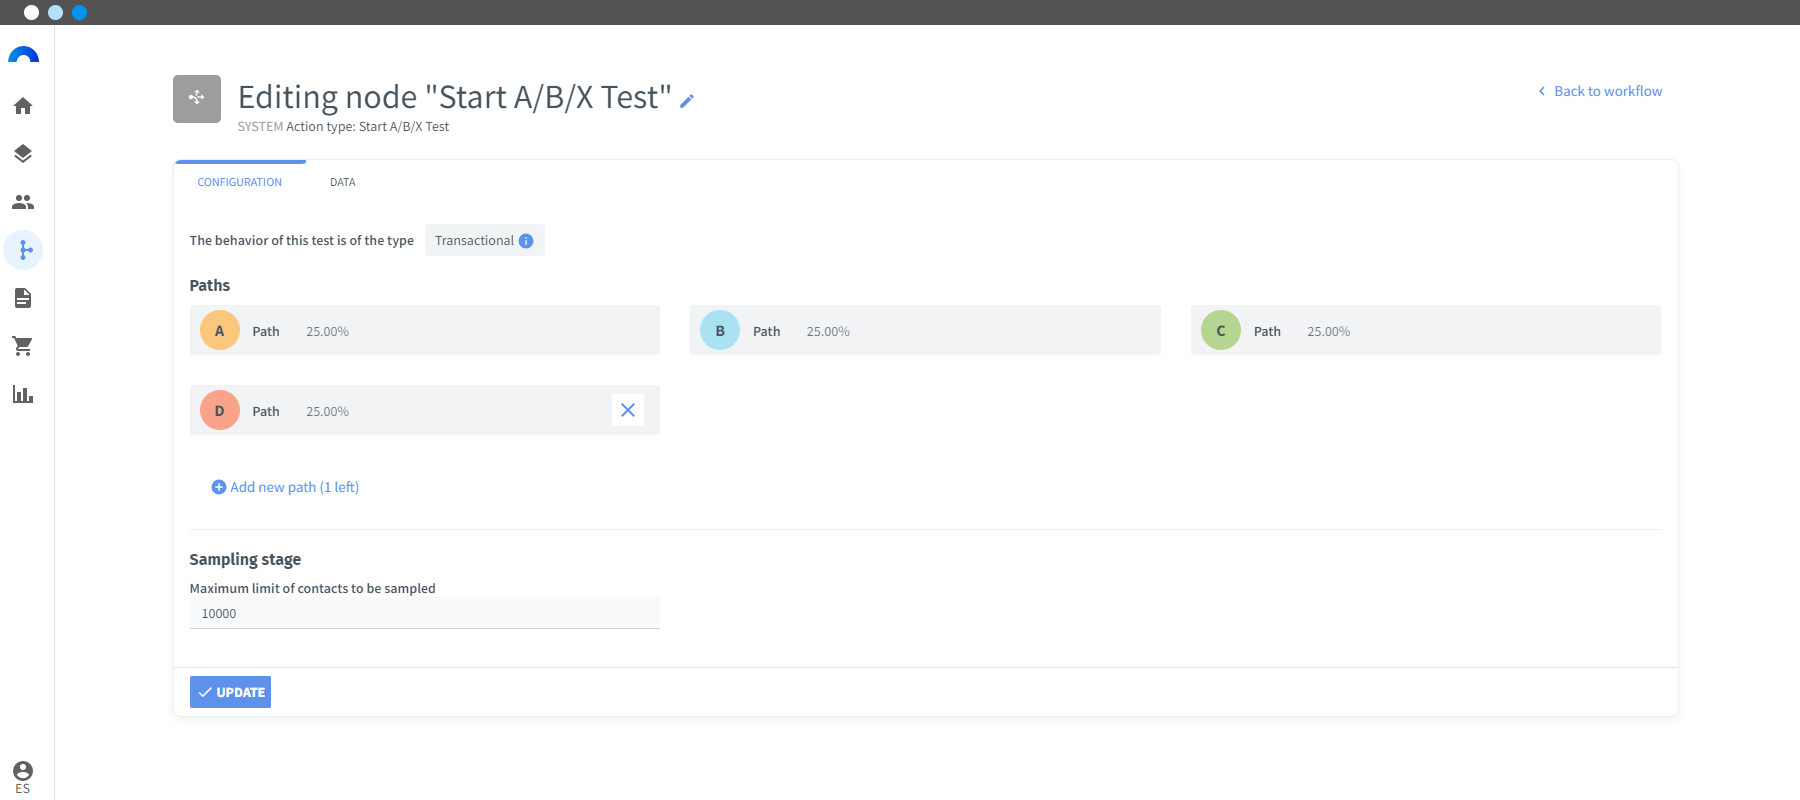Remove path D with the X button
The image size is (1800, 800).
tap(628, 410)
